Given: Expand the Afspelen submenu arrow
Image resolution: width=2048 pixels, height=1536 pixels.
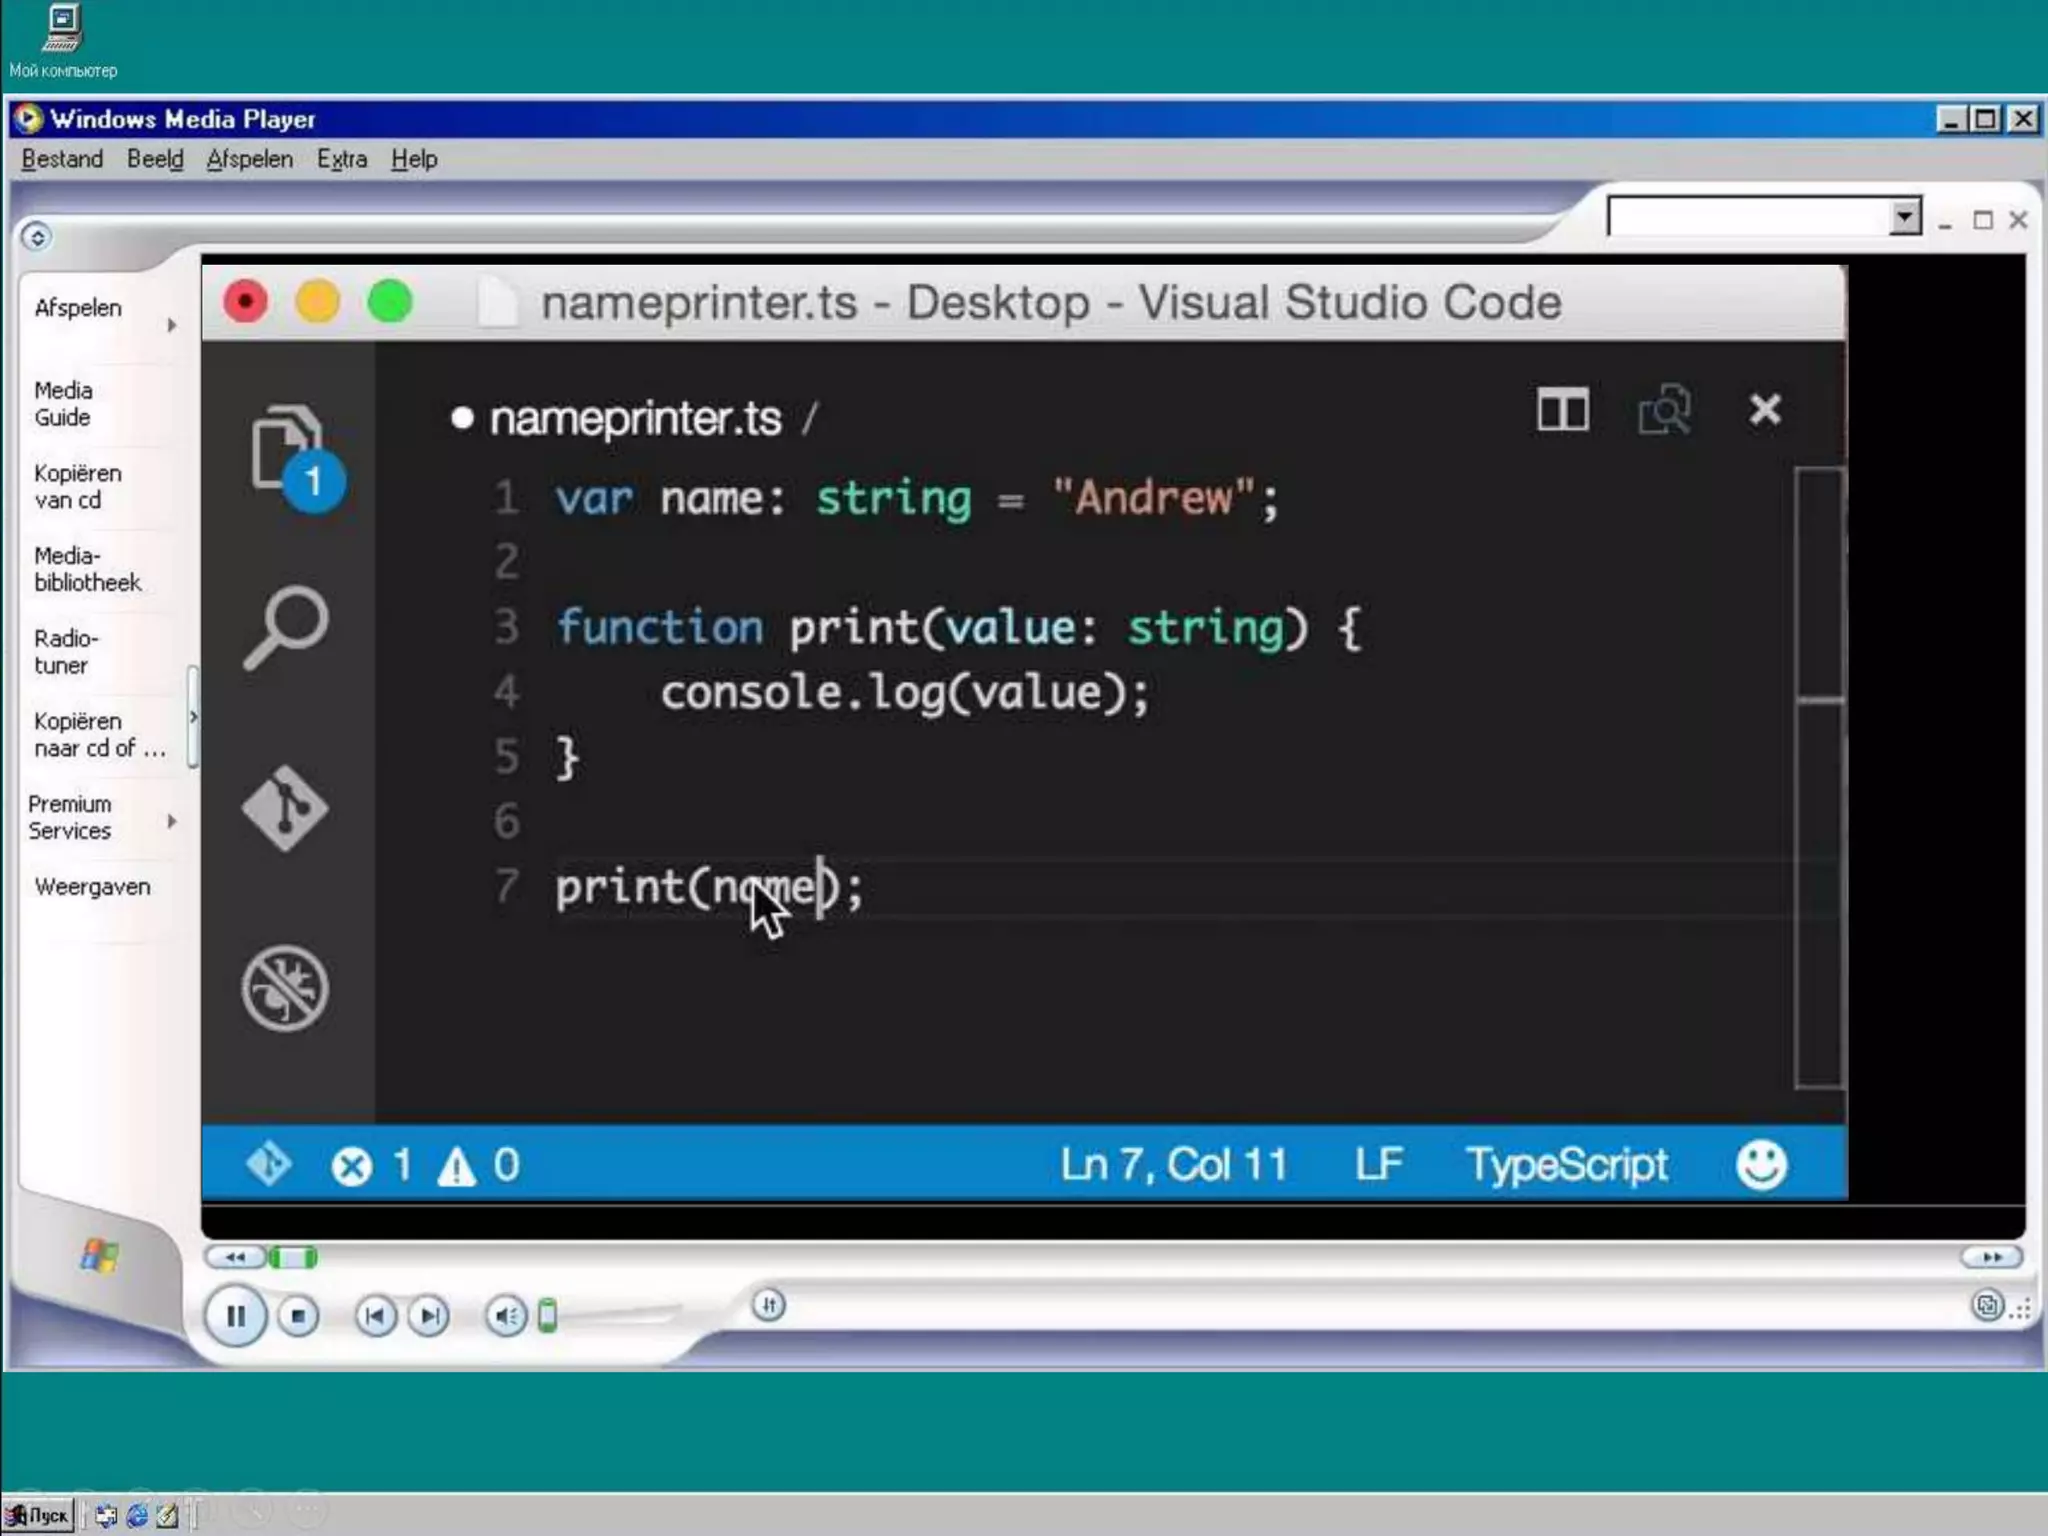Looking at the screenshot, I should tap(172, 325).
